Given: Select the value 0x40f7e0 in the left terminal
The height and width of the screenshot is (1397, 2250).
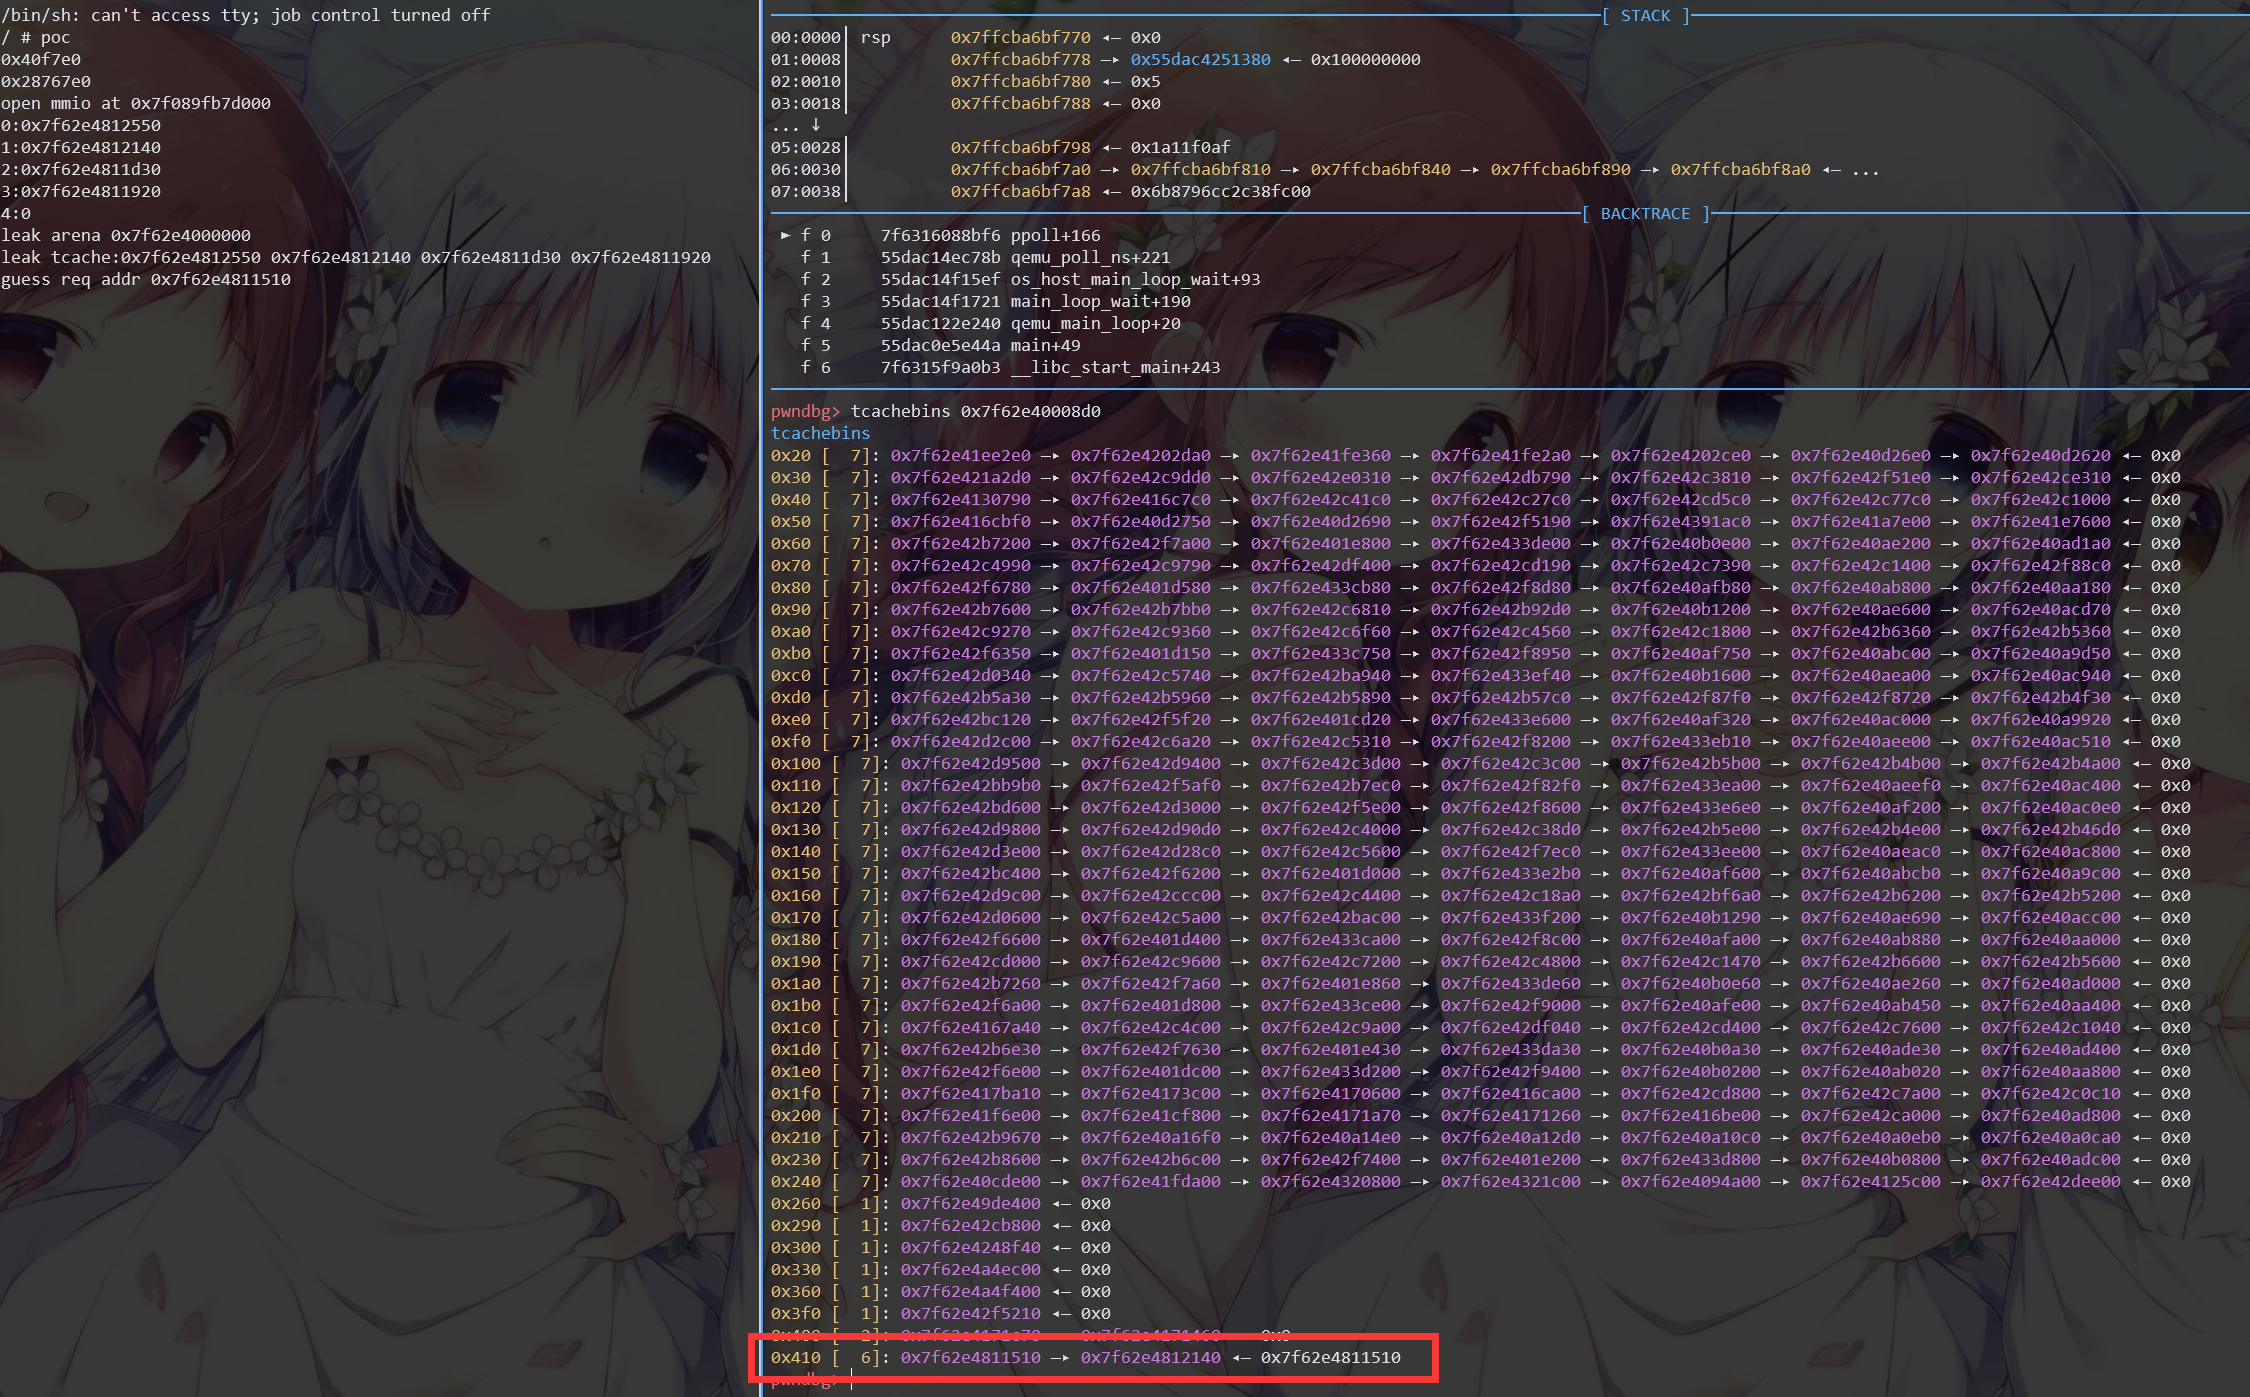Looking at the screenshot, I should coord(41,59).
